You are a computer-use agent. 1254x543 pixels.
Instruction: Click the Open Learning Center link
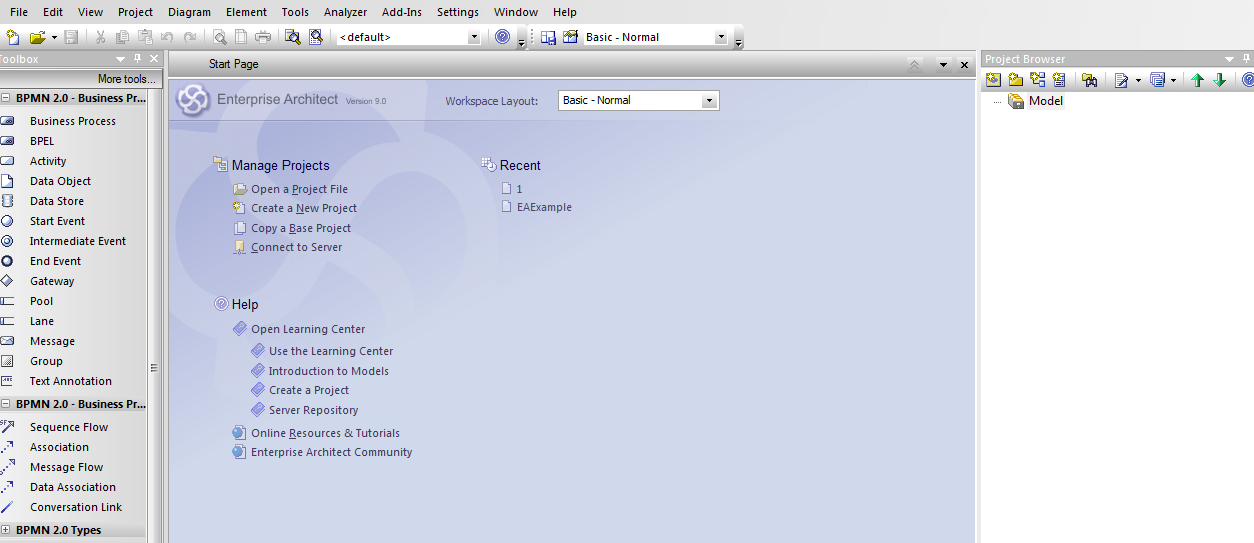(x=308, y=329)
